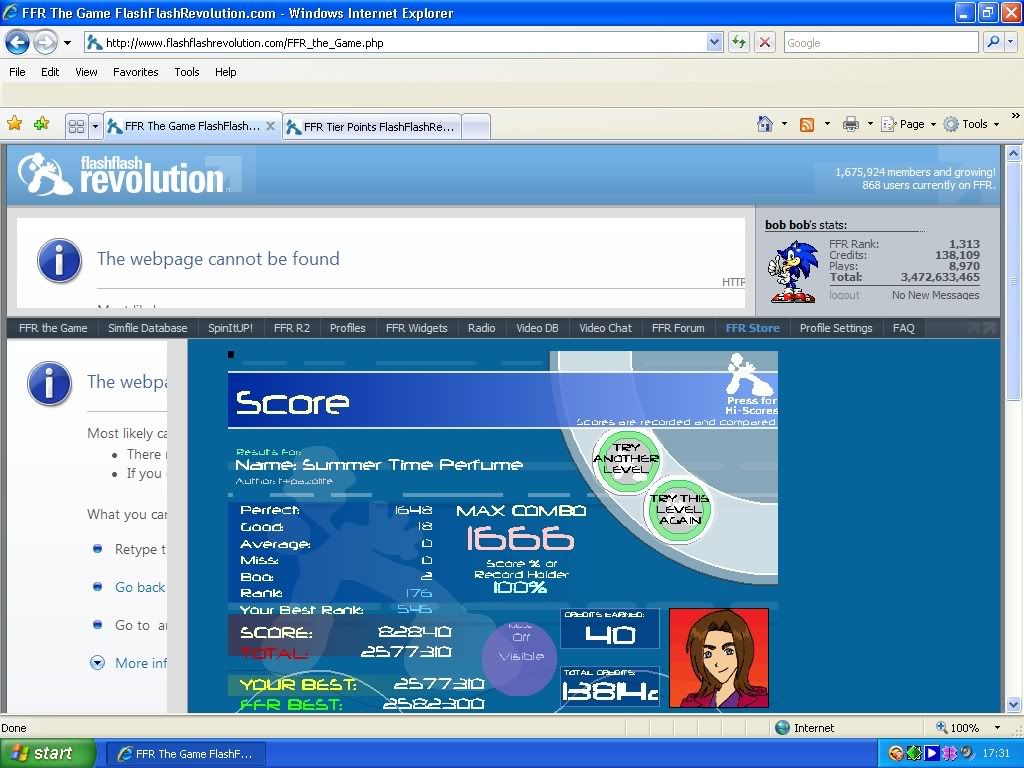
Task: Open the Simfile Database link
Action: point(148,328)
